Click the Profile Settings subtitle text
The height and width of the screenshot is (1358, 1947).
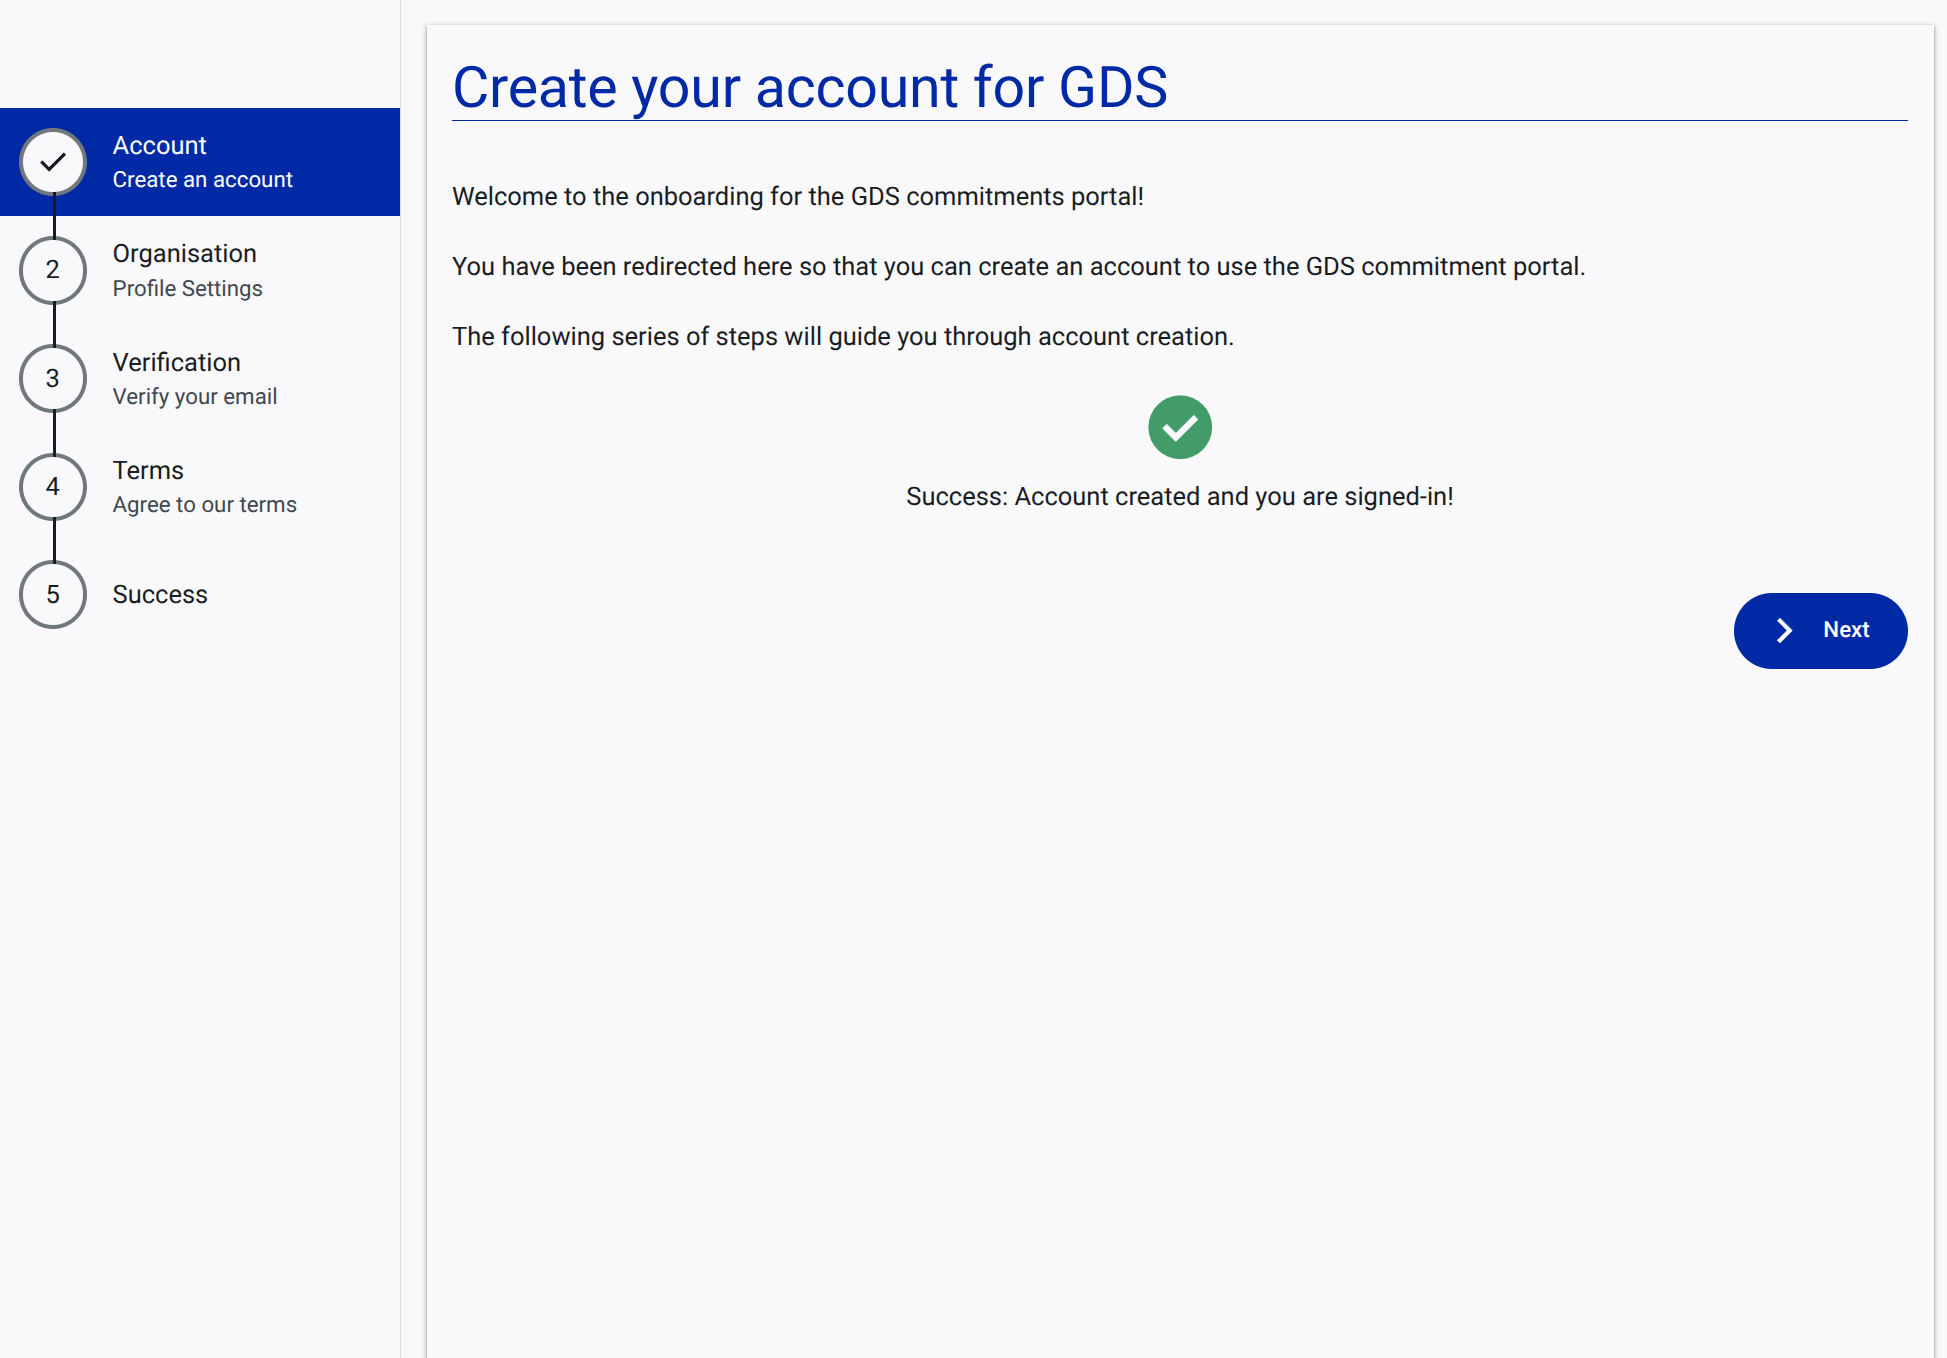[x=187, y=288]
